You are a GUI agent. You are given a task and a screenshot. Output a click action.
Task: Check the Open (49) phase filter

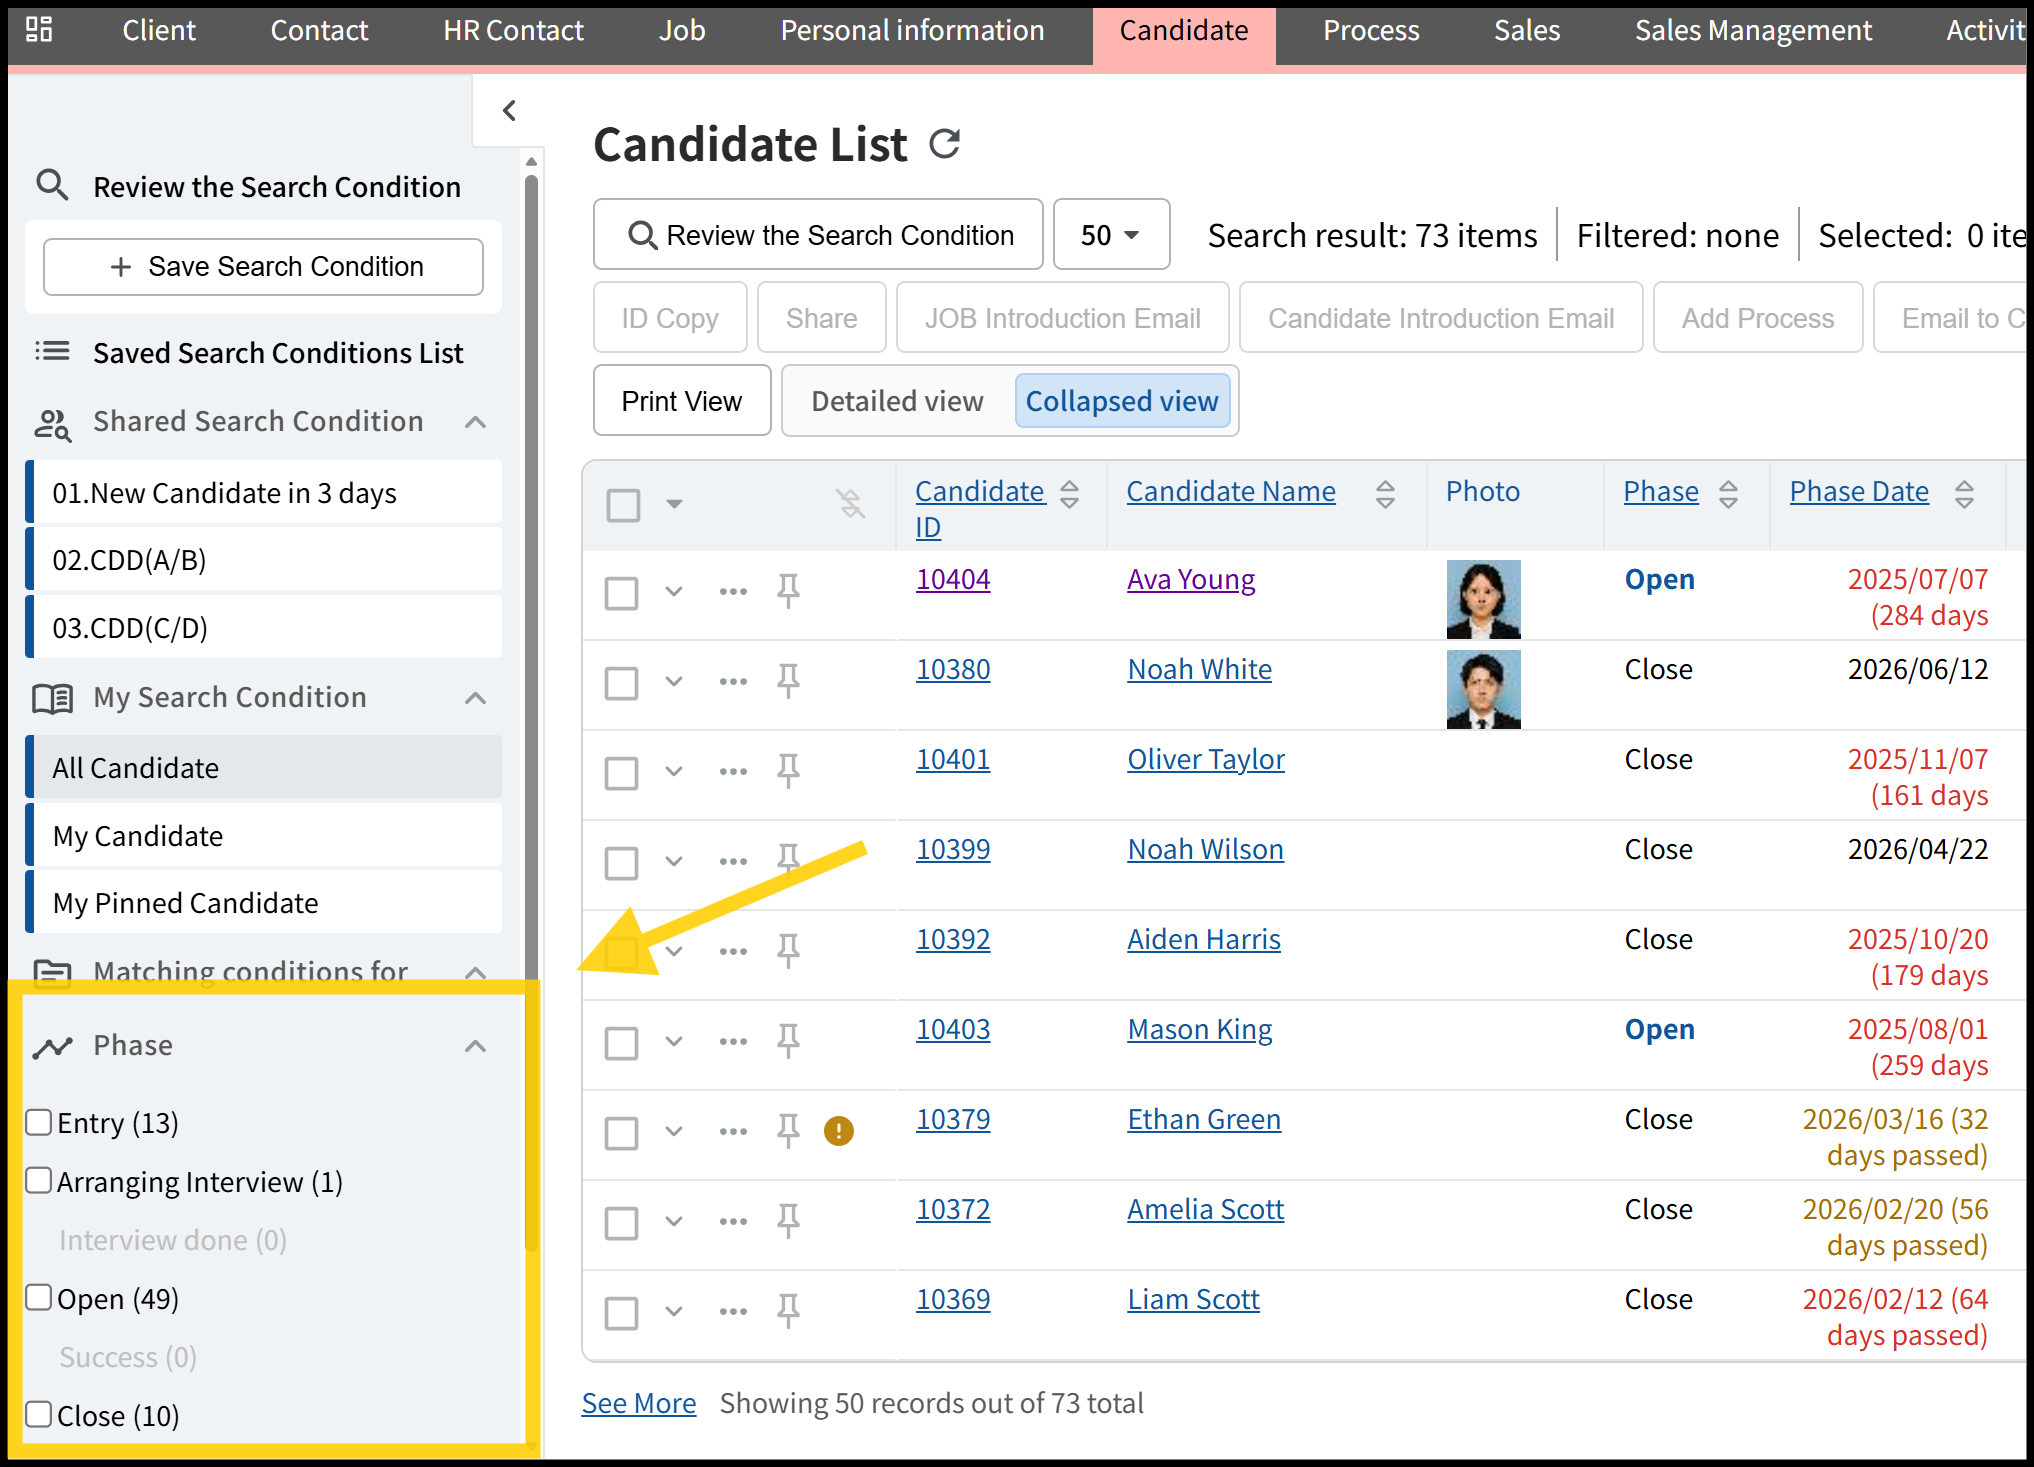coord(39,1298)
